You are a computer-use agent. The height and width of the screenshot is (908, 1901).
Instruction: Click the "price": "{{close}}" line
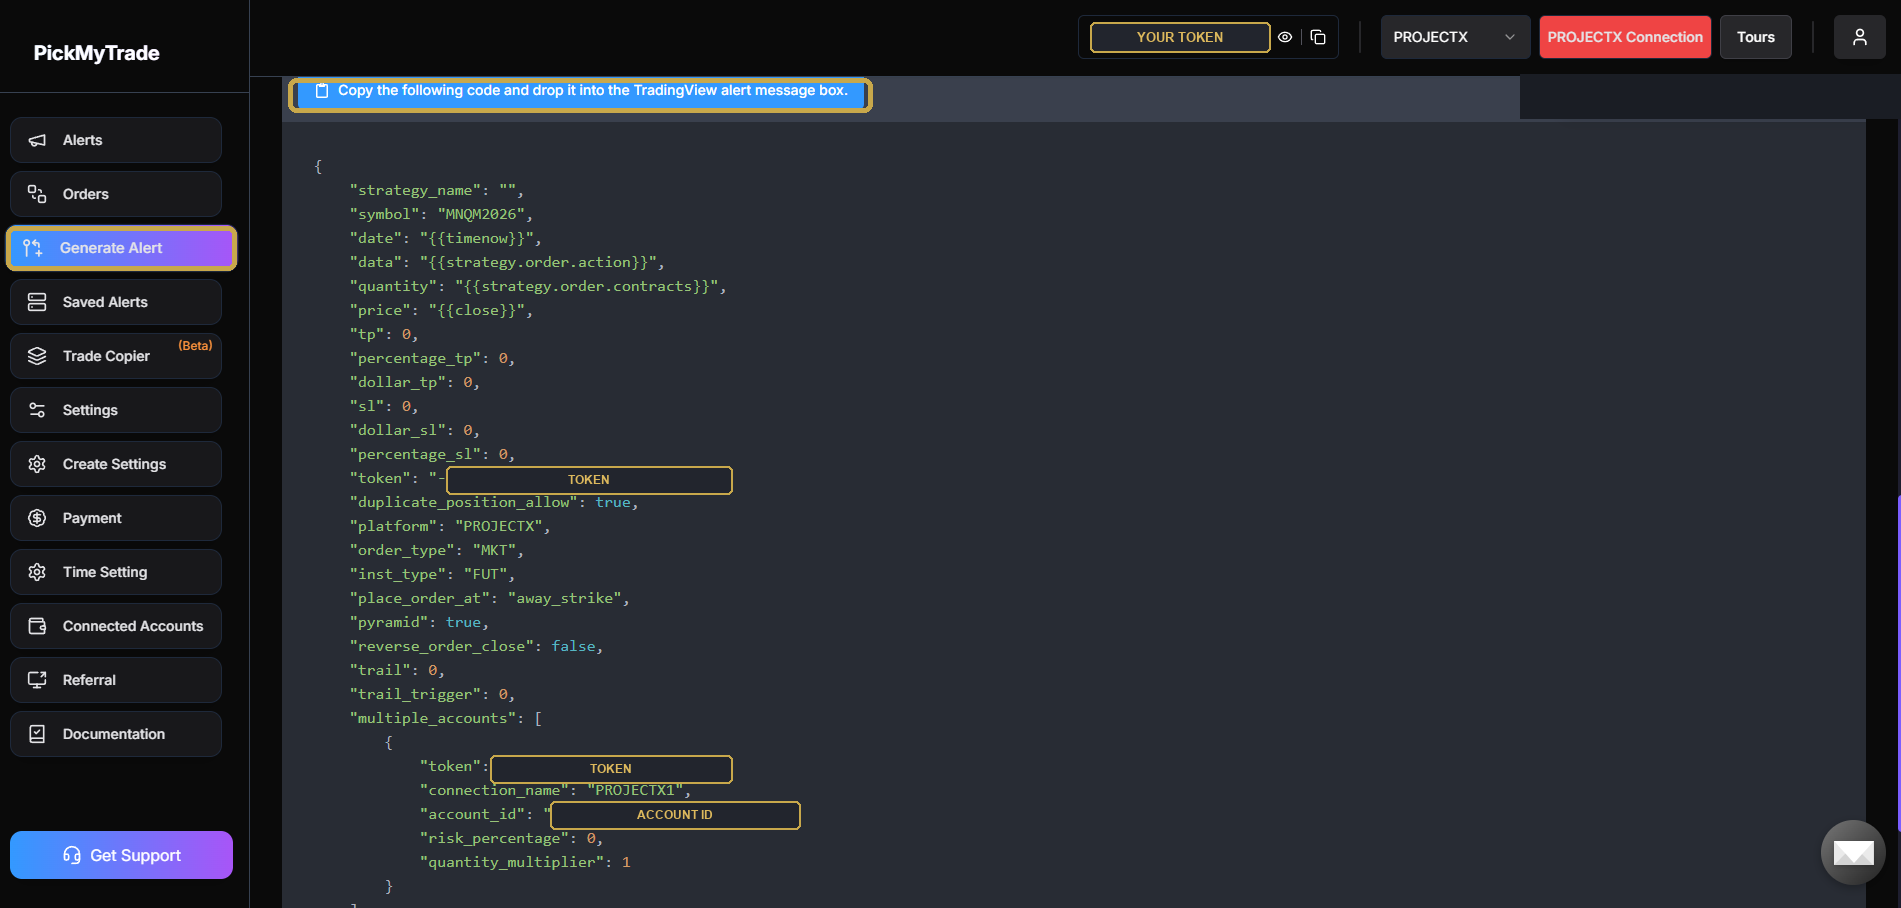click(x=441, y=310)
